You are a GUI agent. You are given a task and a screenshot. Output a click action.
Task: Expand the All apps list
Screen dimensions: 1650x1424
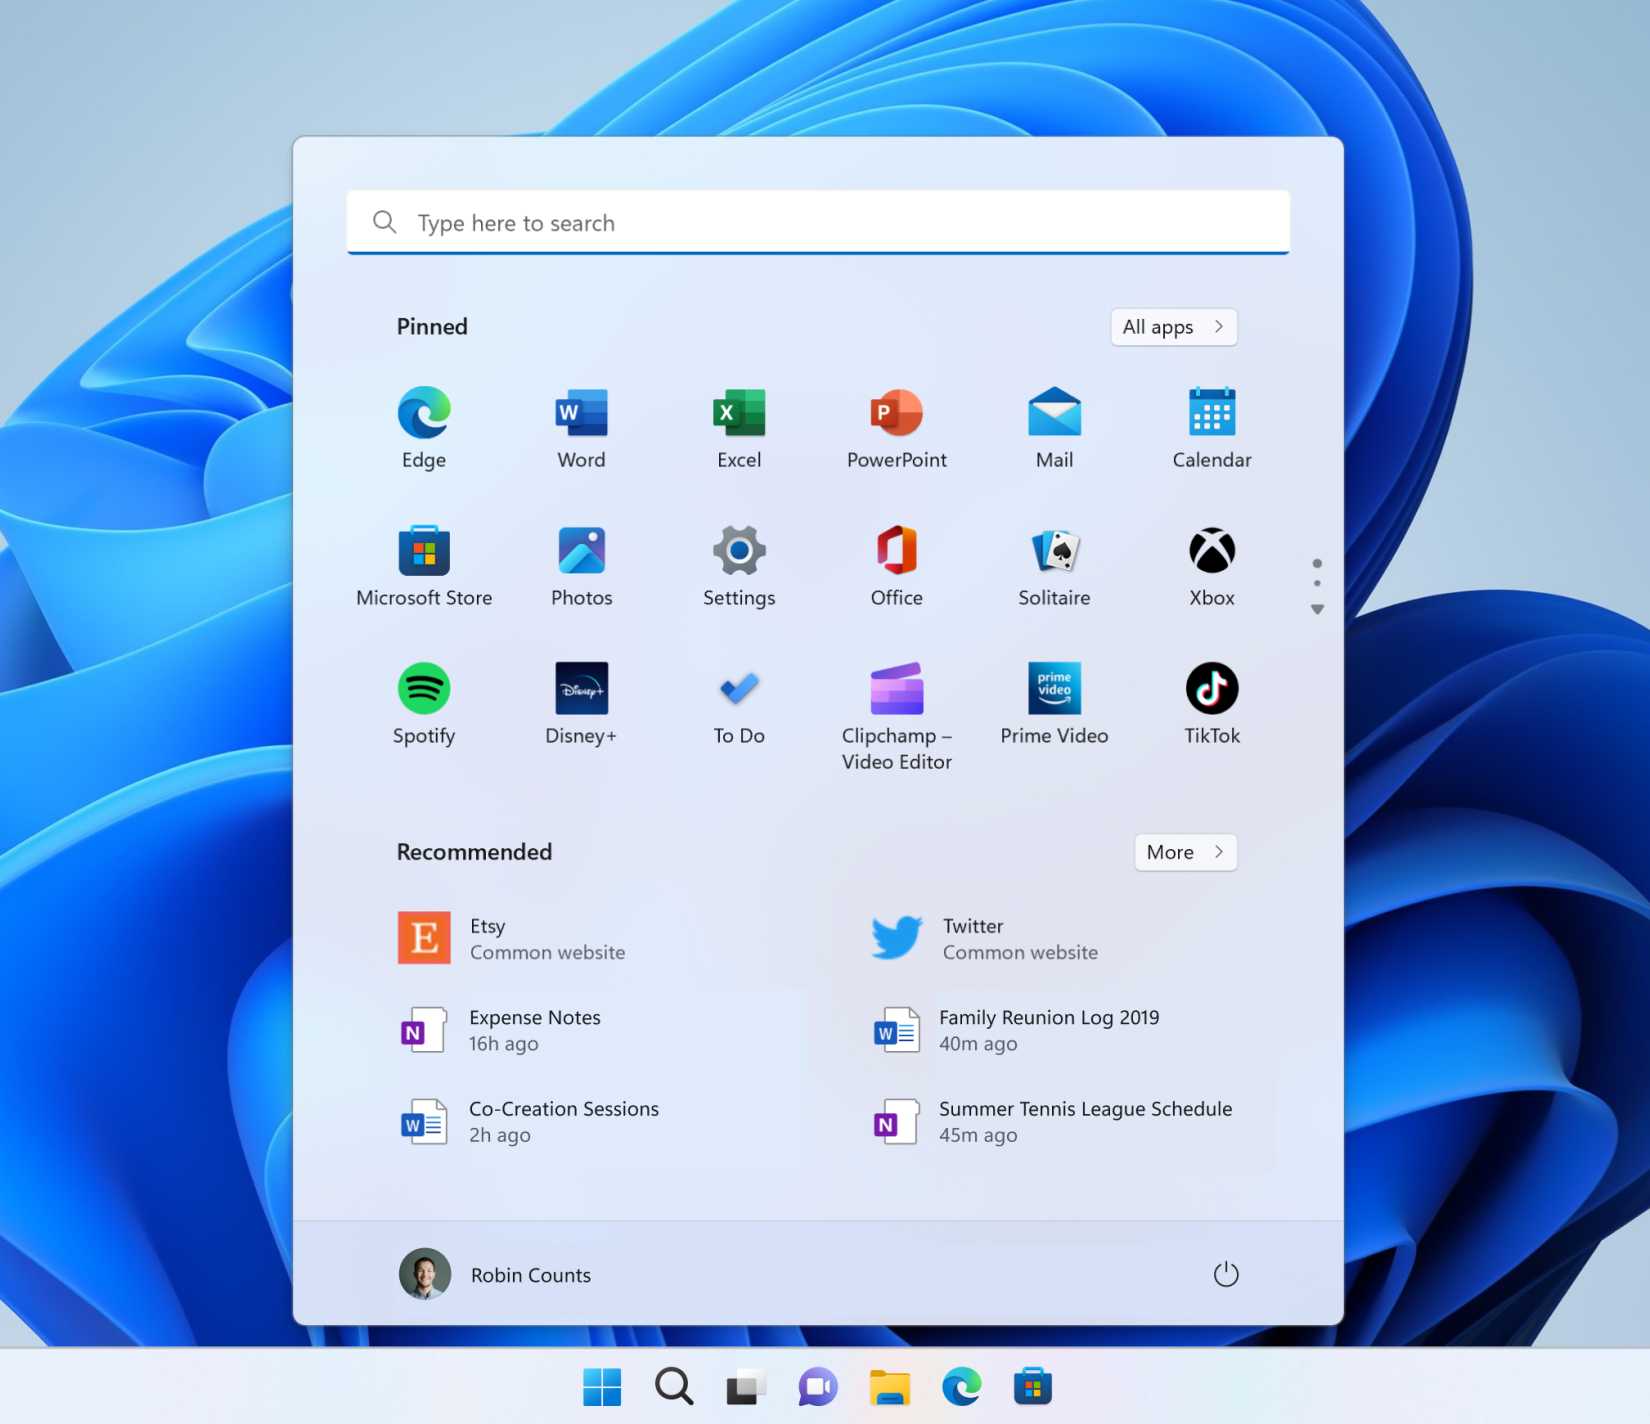pyautogui.click(x=1173, y=327)
